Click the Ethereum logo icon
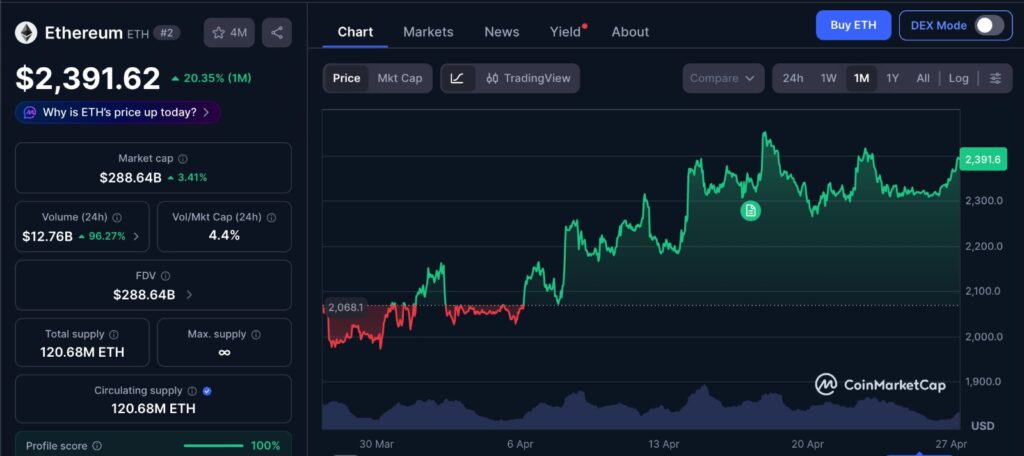 [x=27, y=33]
